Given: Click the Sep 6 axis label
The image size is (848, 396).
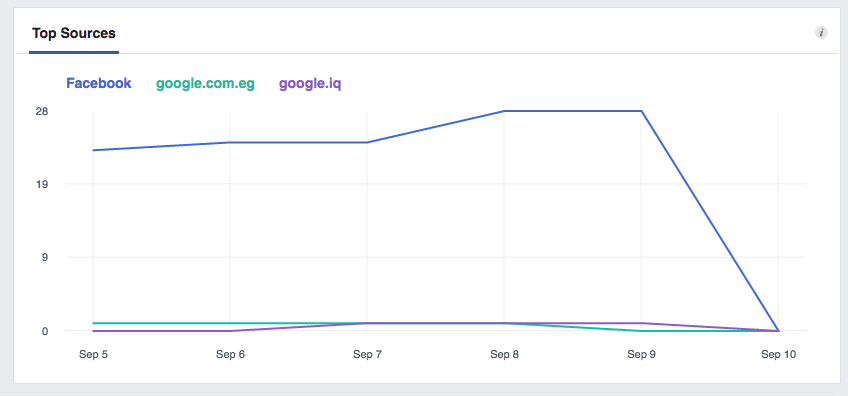Looking at the screenshot, I should click(x=230, y=354).
